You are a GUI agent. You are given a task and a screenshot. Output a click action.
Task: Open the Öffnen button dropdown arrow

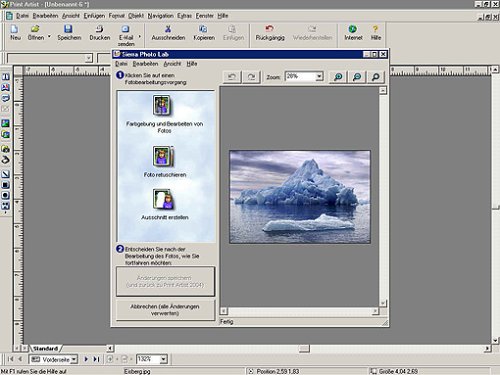(x=49, y=37)
